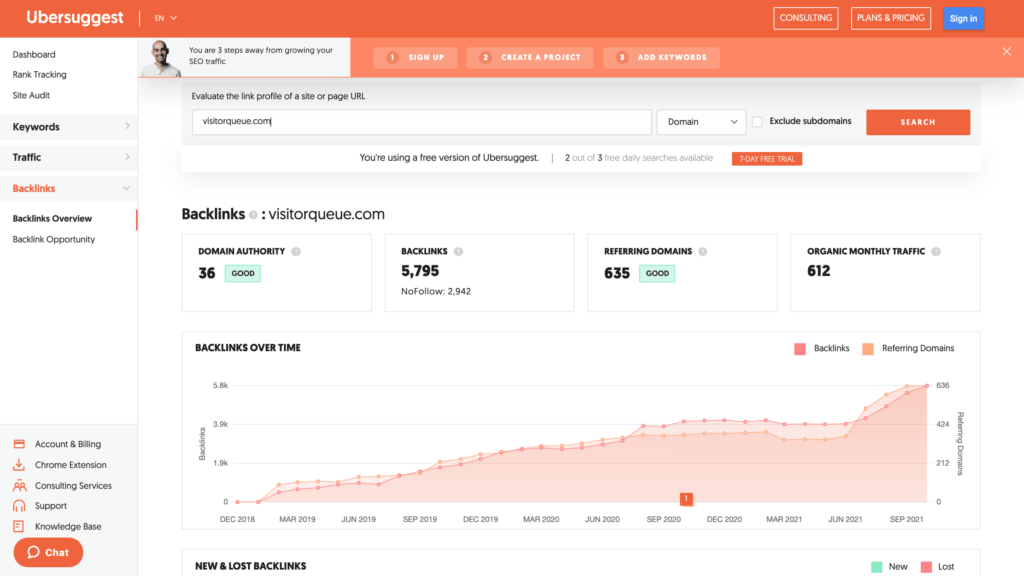
Task: Click the avatar photo in the banner
Action: 162,58
